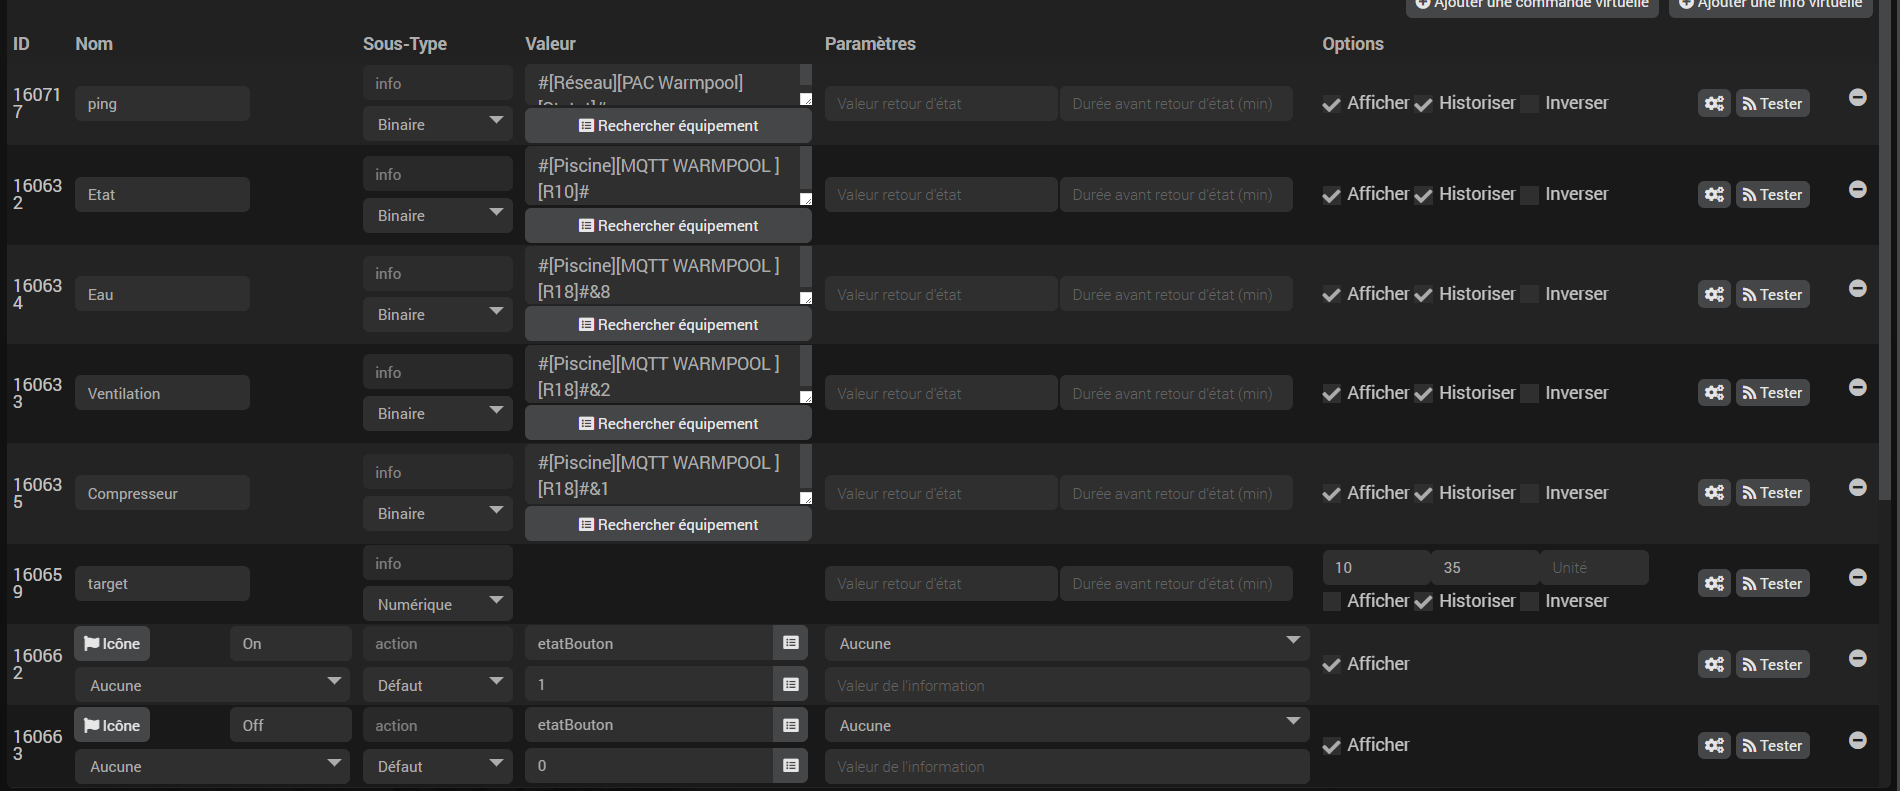1900x791 pixels.
Task: Uncheck Afficher for the Eau command
Action: [x=1332, y=295]
